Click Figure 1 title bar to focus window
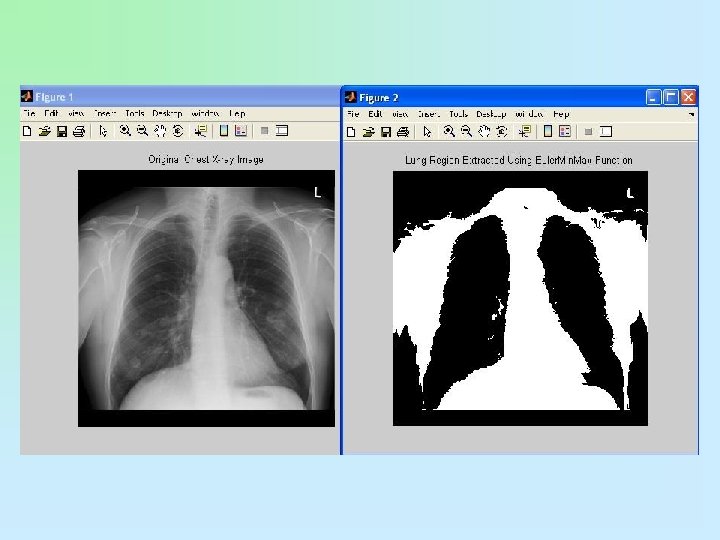Screen dimensions: 720x540 point(180,97)
